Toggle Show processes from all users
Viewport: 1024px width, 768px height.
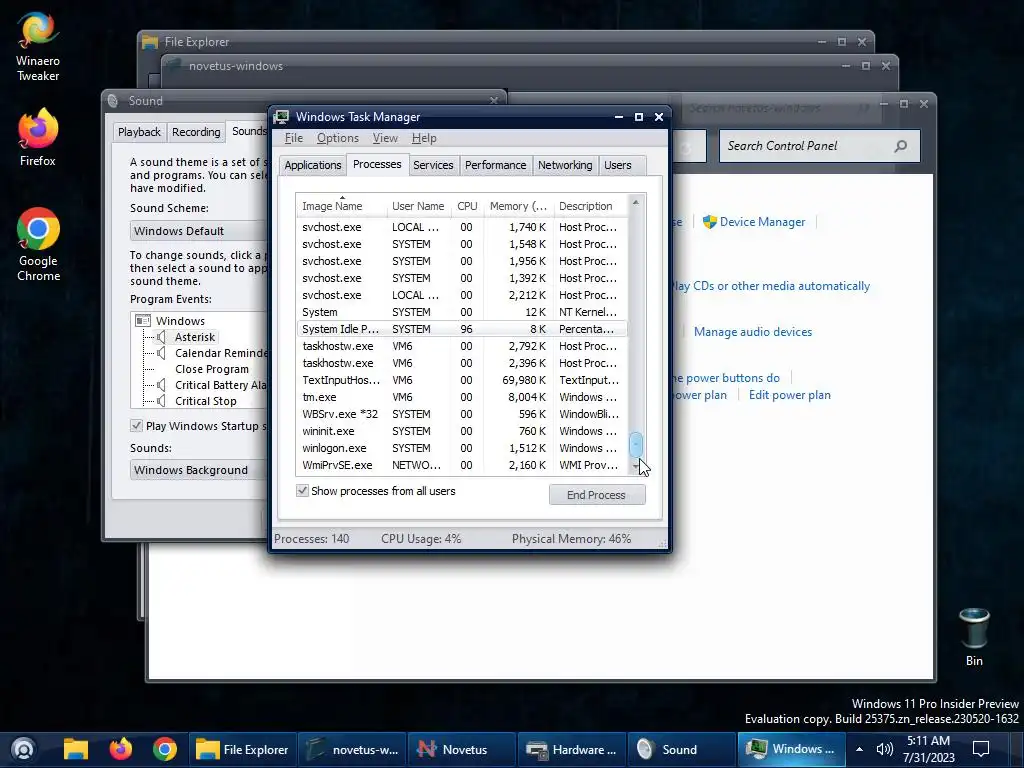[x=302, y=490]
